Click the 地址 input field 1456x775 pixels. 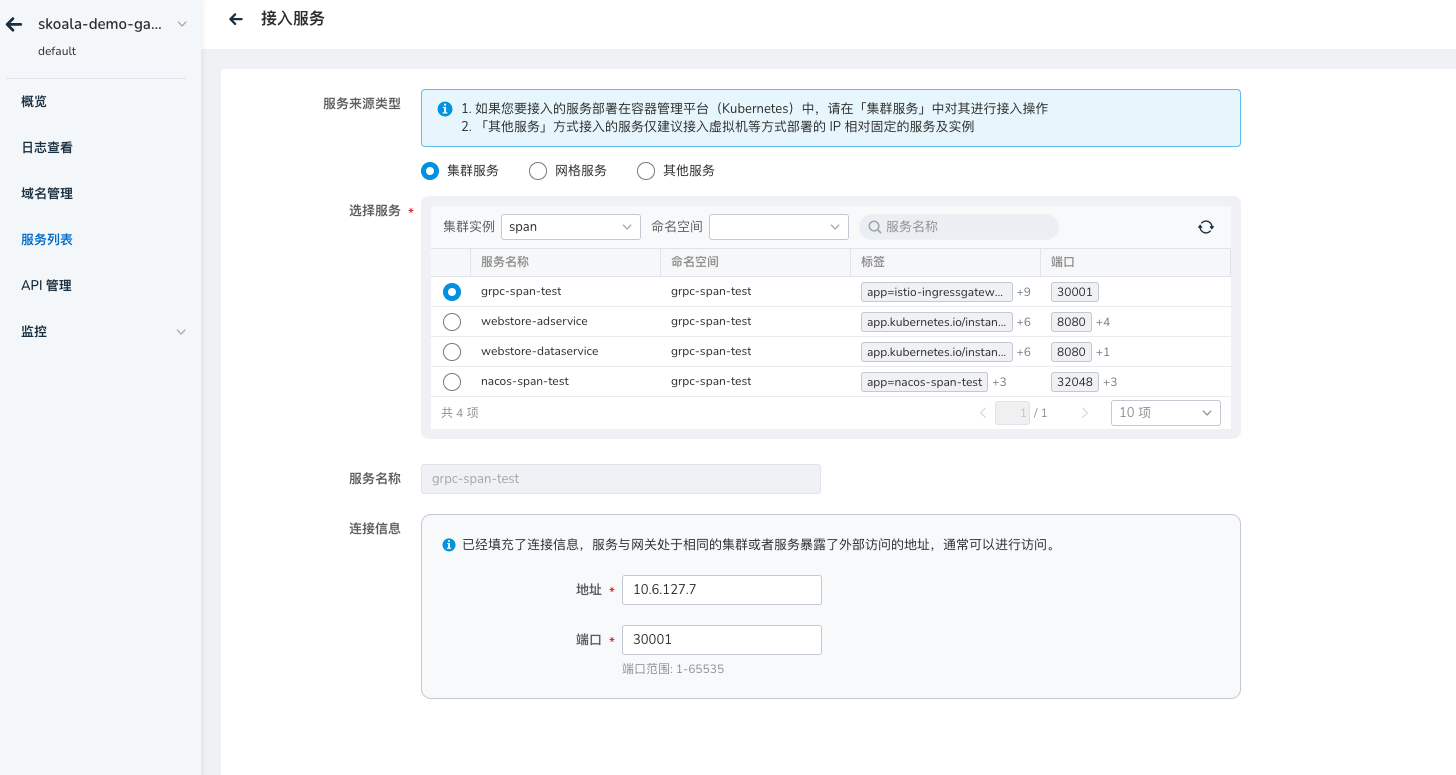point(721,590)
